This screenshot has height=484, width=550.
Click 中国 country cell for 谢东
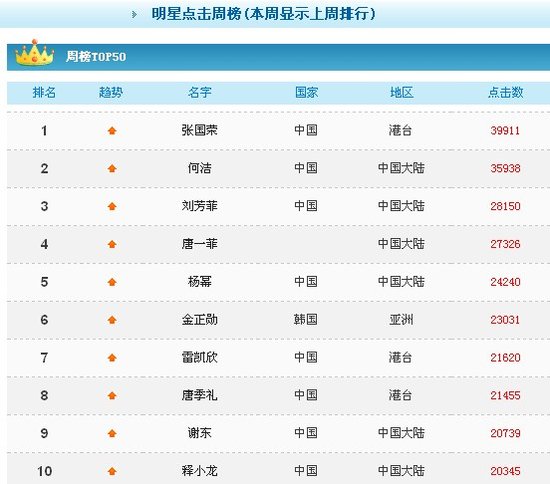(306, 433)
